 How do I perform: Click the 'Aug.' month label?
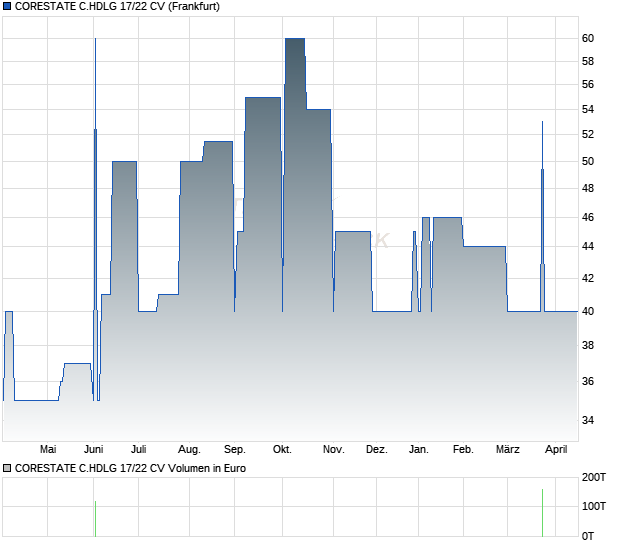click(x=189, y=450)
